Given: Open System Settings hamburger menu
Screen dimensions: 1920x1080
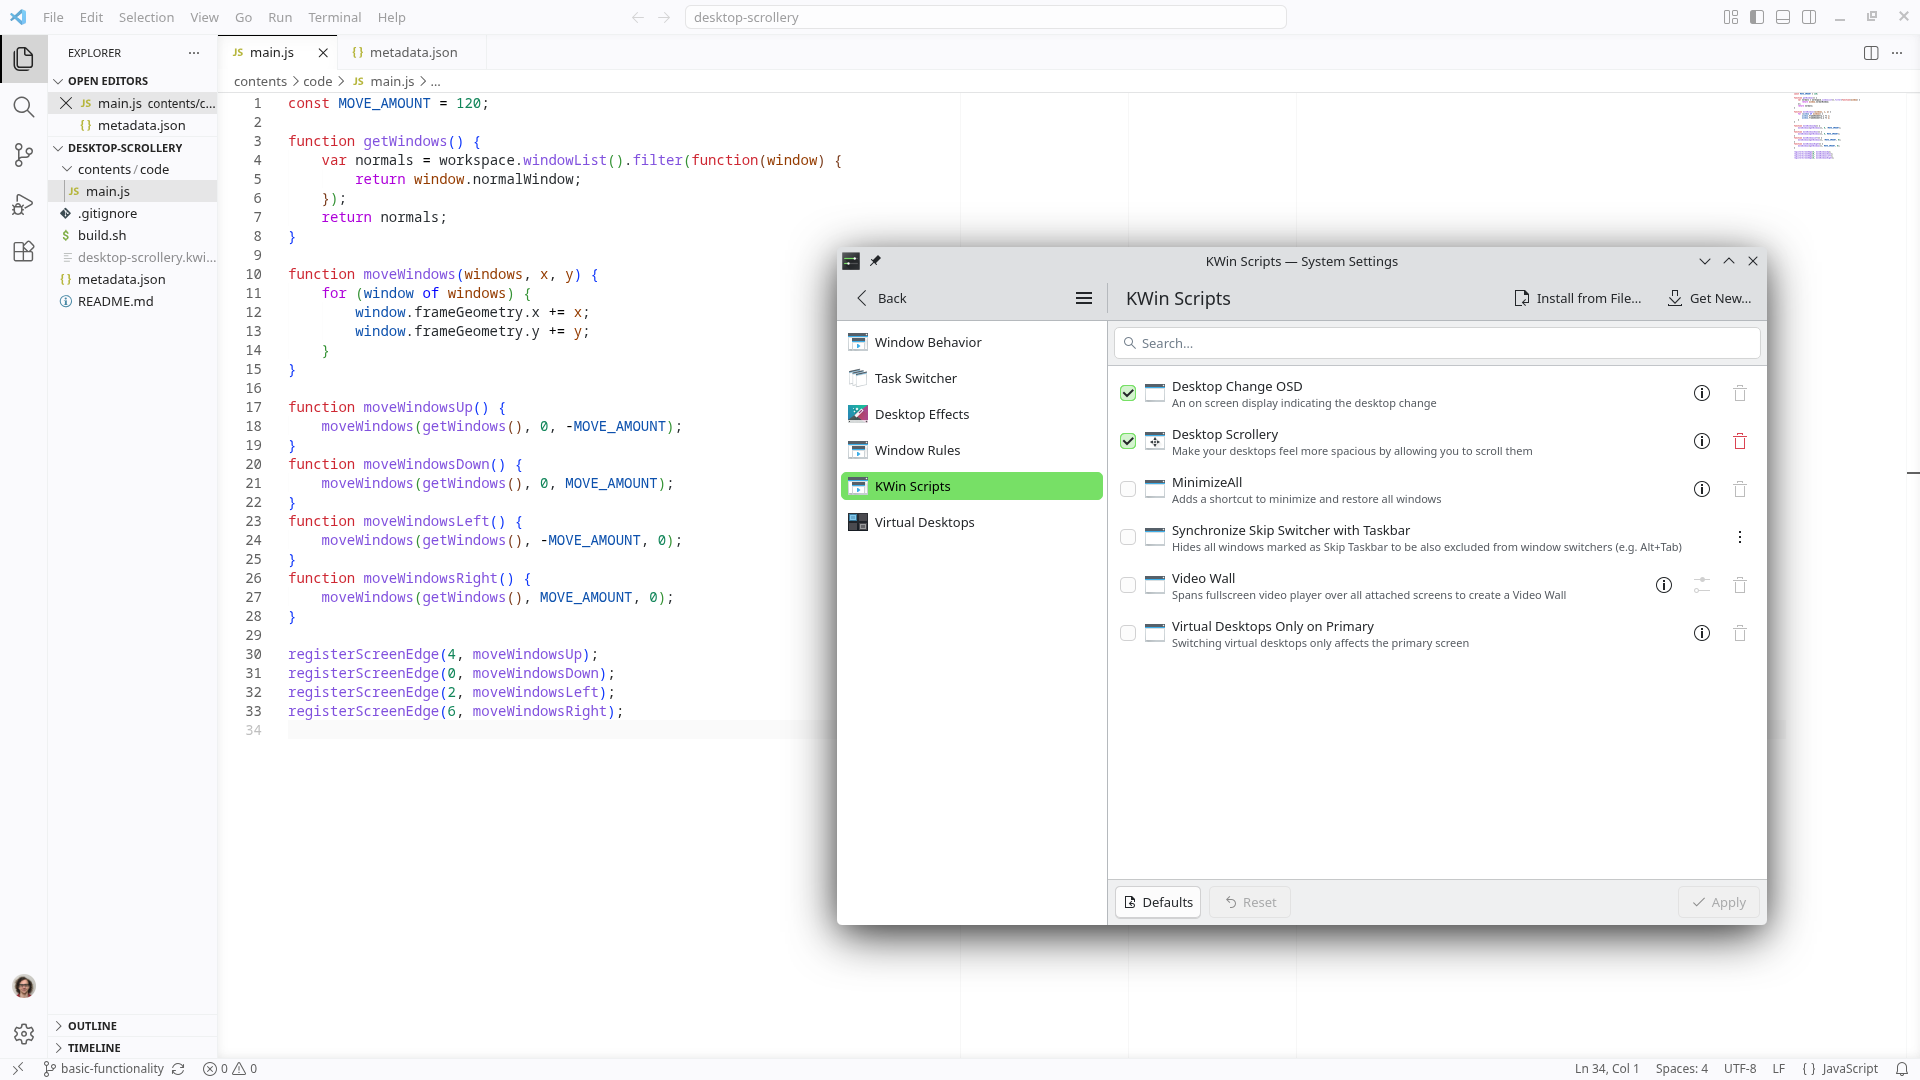Looking at the screenshot, I should coord(1084,298).
